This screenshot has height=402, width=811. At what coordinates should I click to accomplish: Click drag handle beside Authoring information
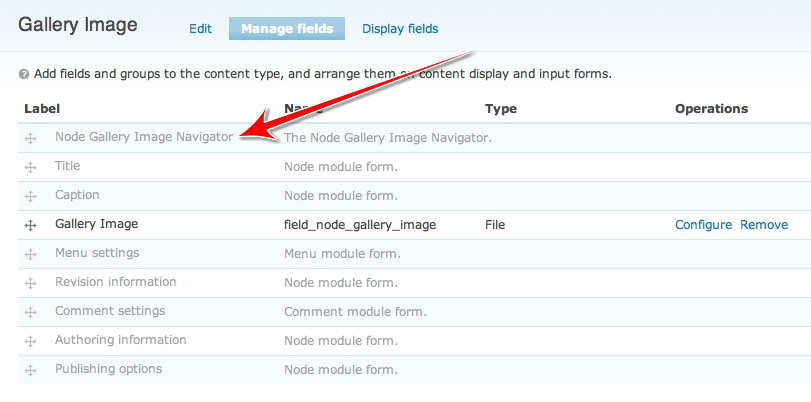30,341
